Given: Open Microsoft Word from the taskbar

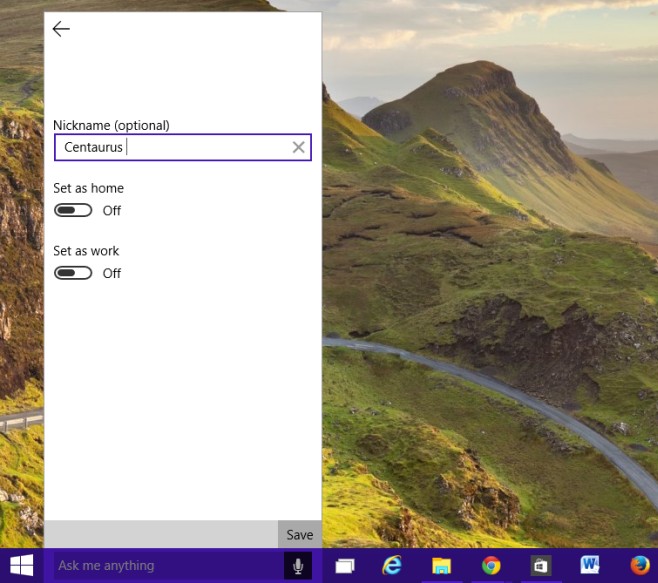Looking at the screenshot, I should tap(589, 566).
